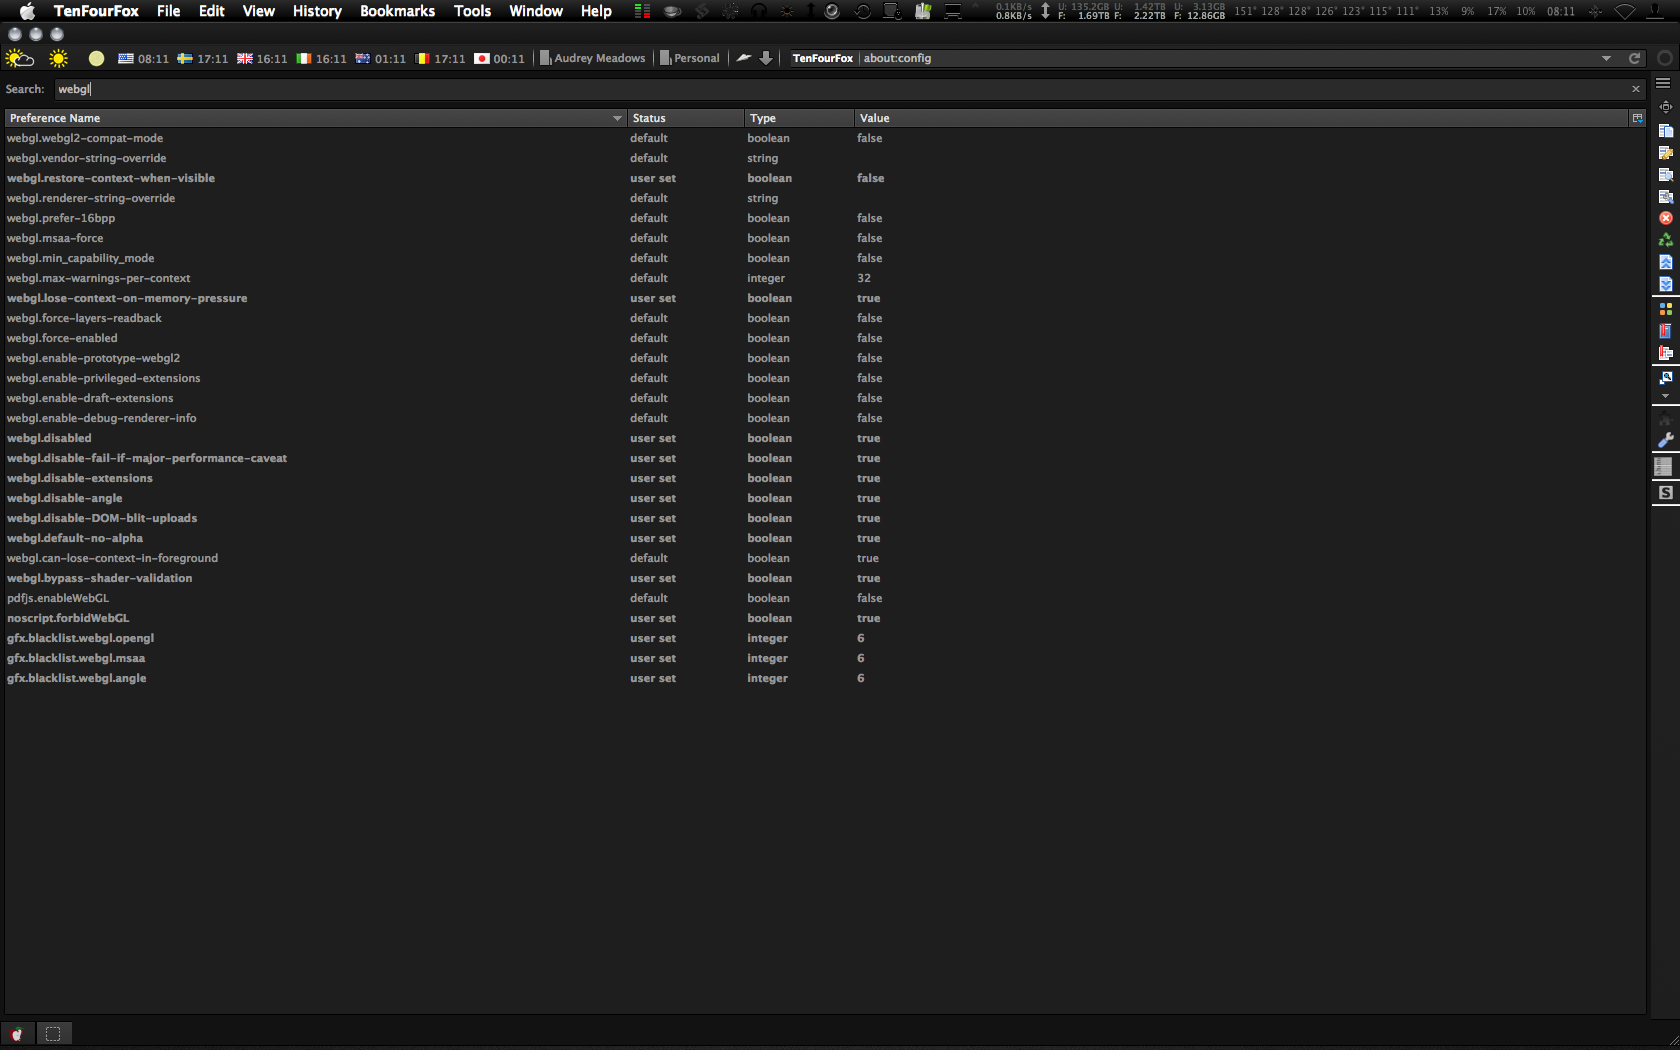Click the edit page pencil icon

pyautogui.click(x=1665, y=153)
